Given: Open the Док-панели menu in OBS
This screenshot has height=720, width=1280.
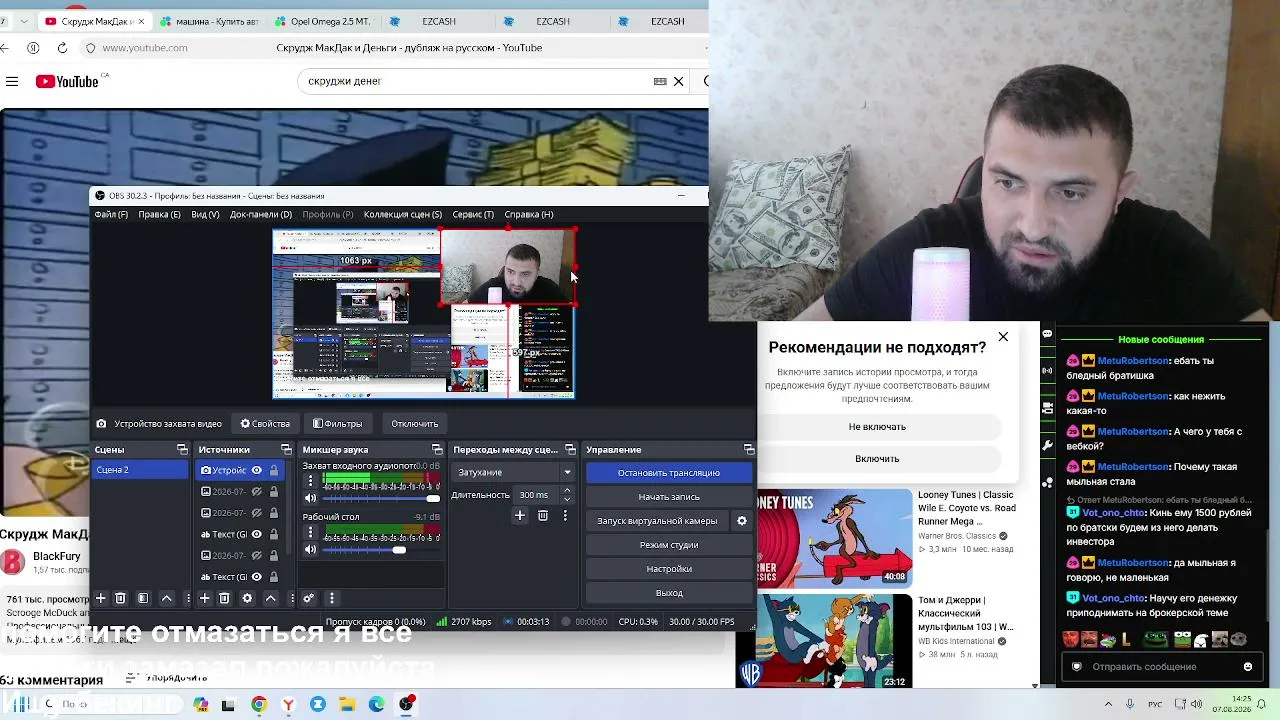Looking at the screenshot, I should [261, 214].
